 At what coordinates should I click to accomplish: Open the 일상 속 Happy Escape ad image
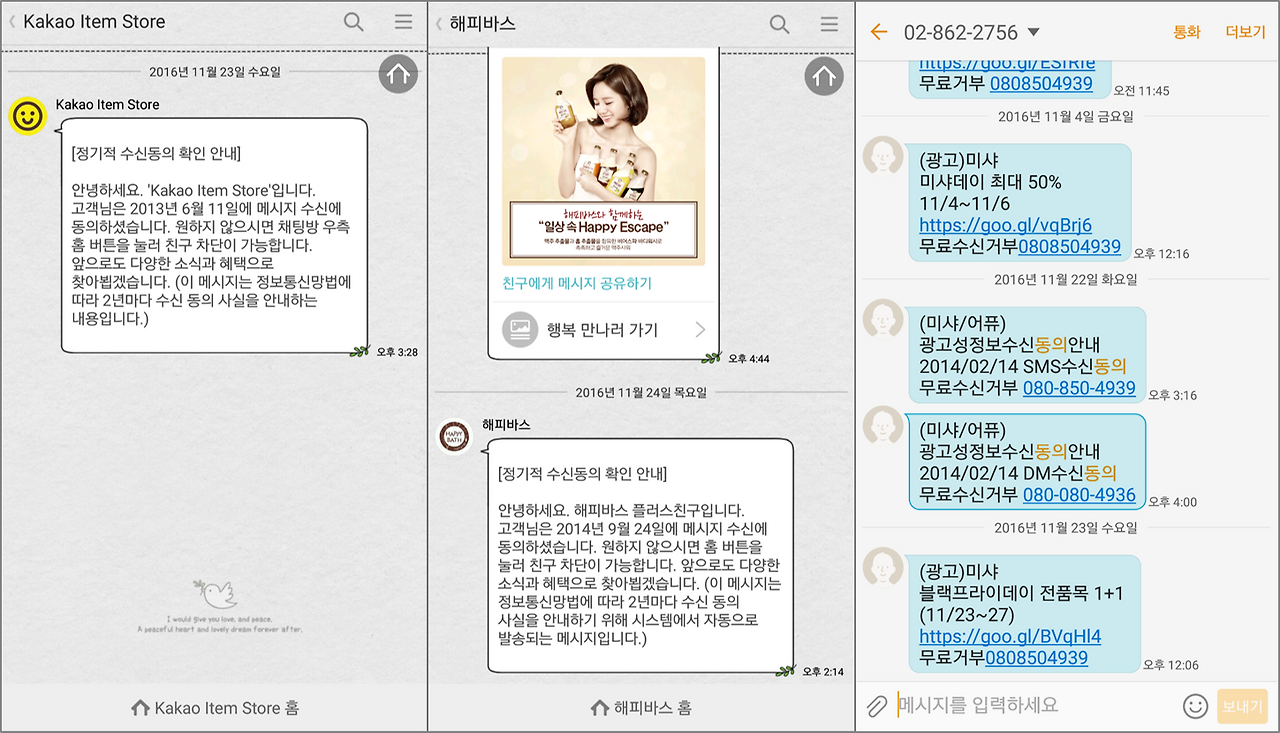pyautogui.click(x=603, y=161)
